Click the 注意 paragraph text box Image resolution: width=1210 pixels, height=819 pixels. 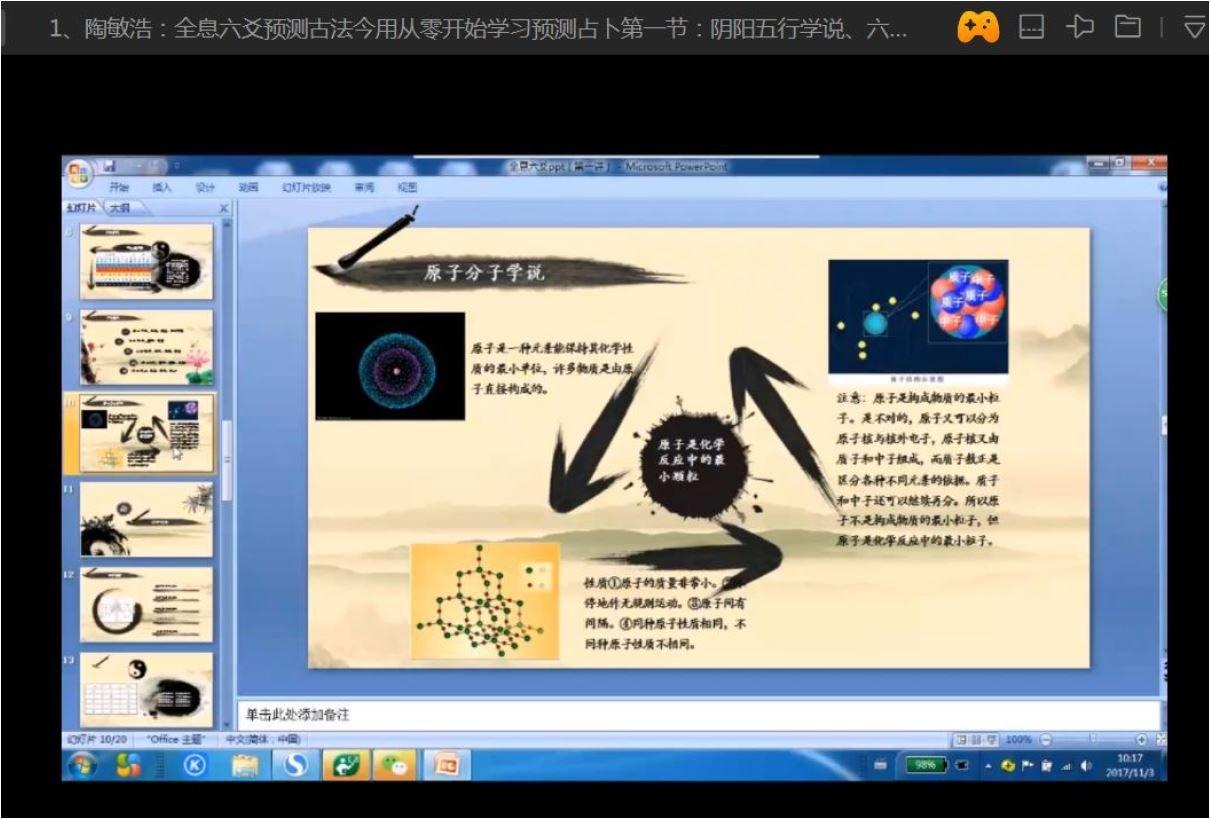(x=921, y=469)
